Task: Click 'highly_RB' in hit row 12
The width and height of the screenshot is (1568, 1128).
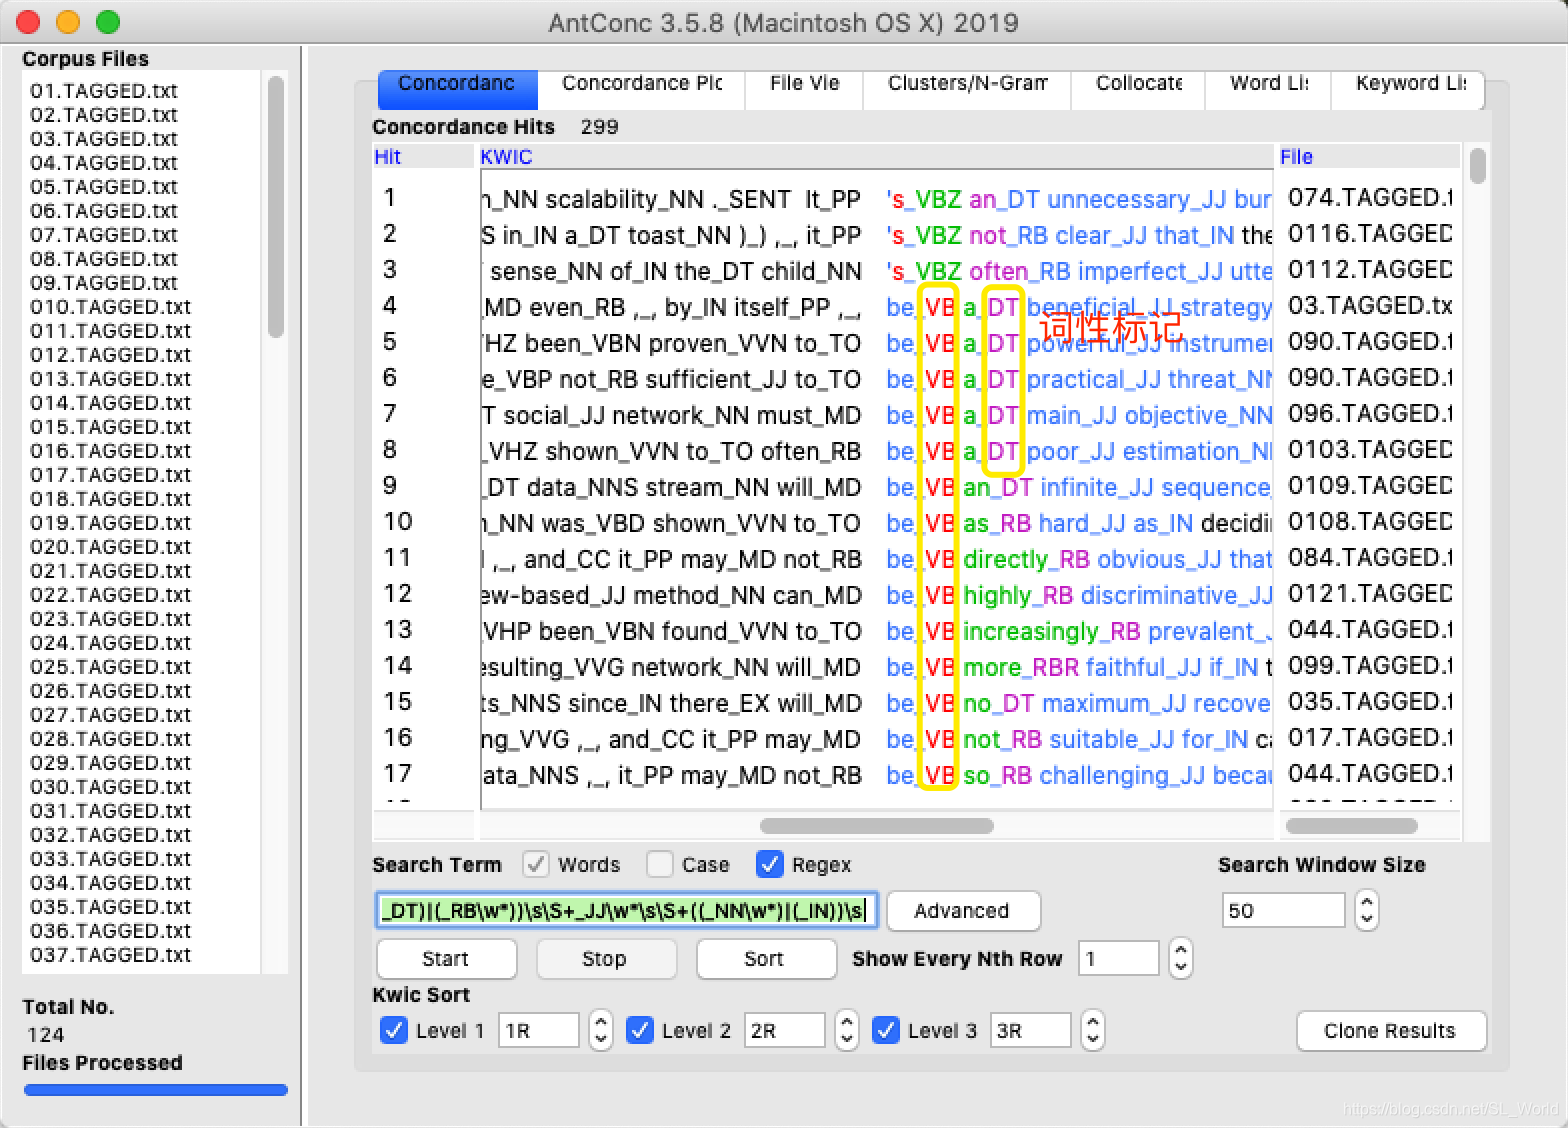Action: tap(1018, 596)
